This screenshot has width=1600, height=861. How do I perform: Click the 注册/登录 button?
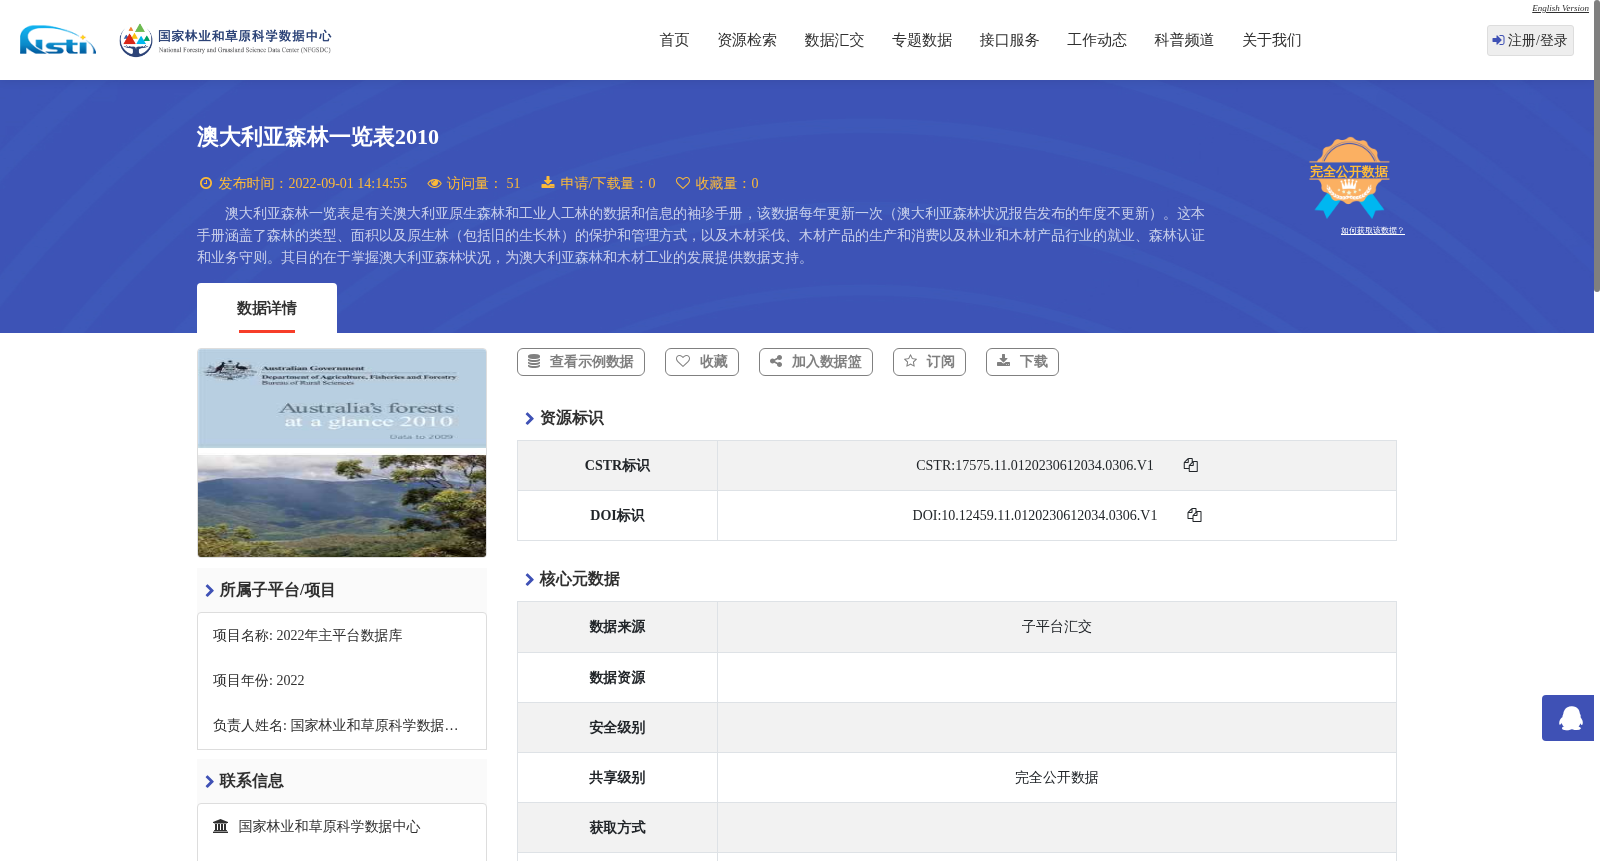[1530, 40]
